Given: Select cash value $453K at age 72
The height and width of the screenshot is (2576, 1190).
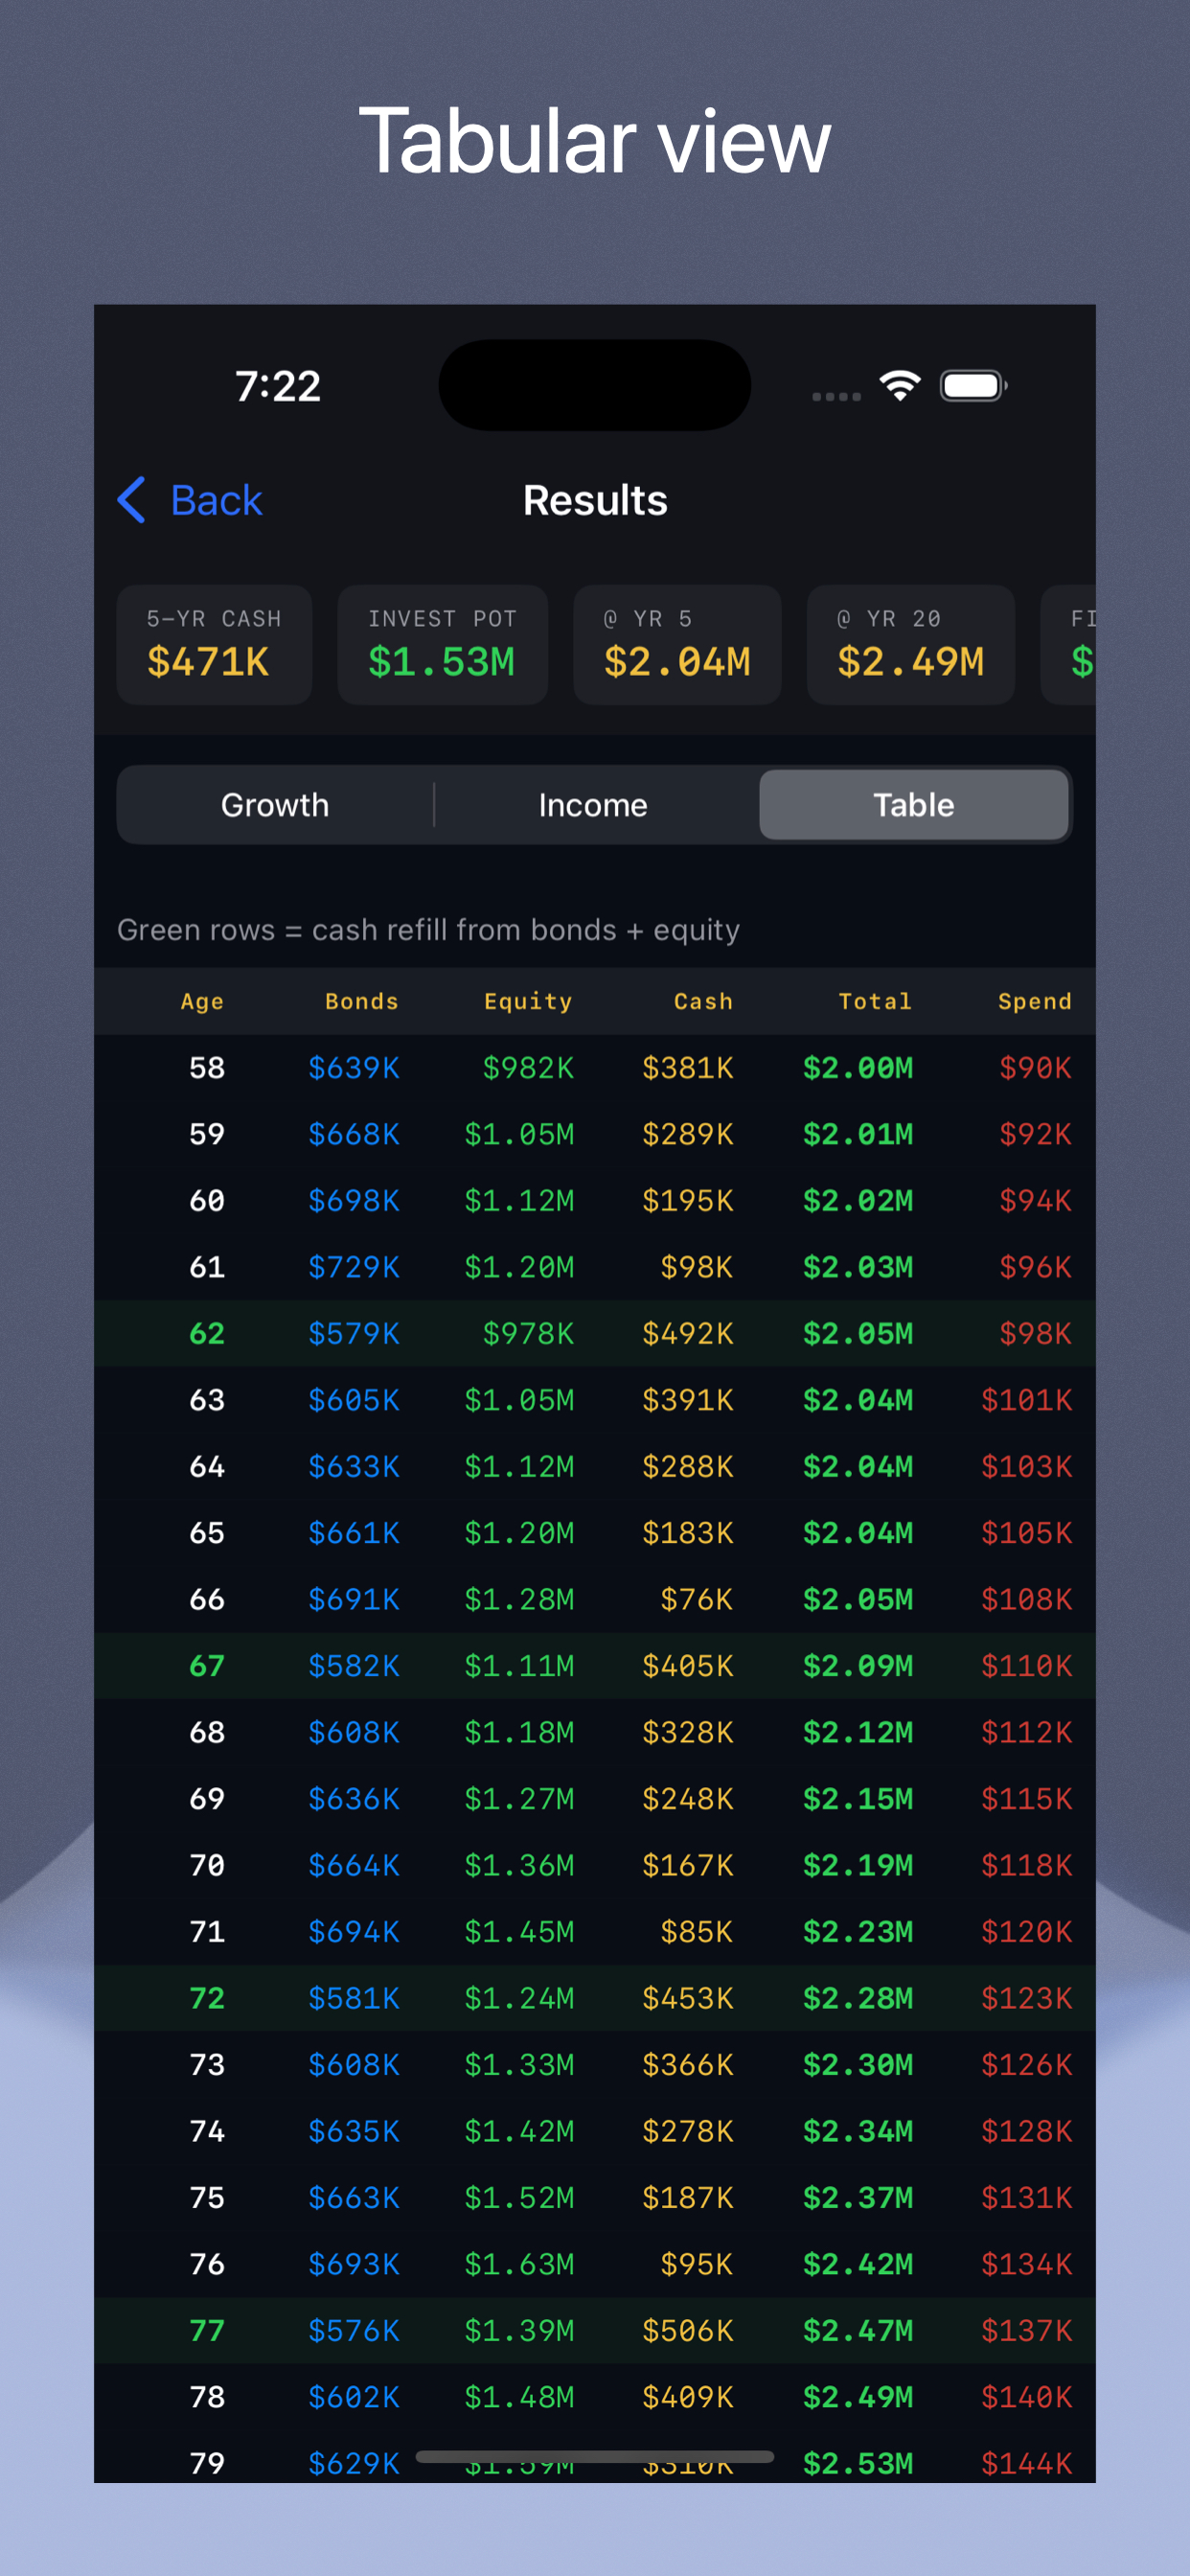Looking at the screenshot, I should [x=688, y=1998].
